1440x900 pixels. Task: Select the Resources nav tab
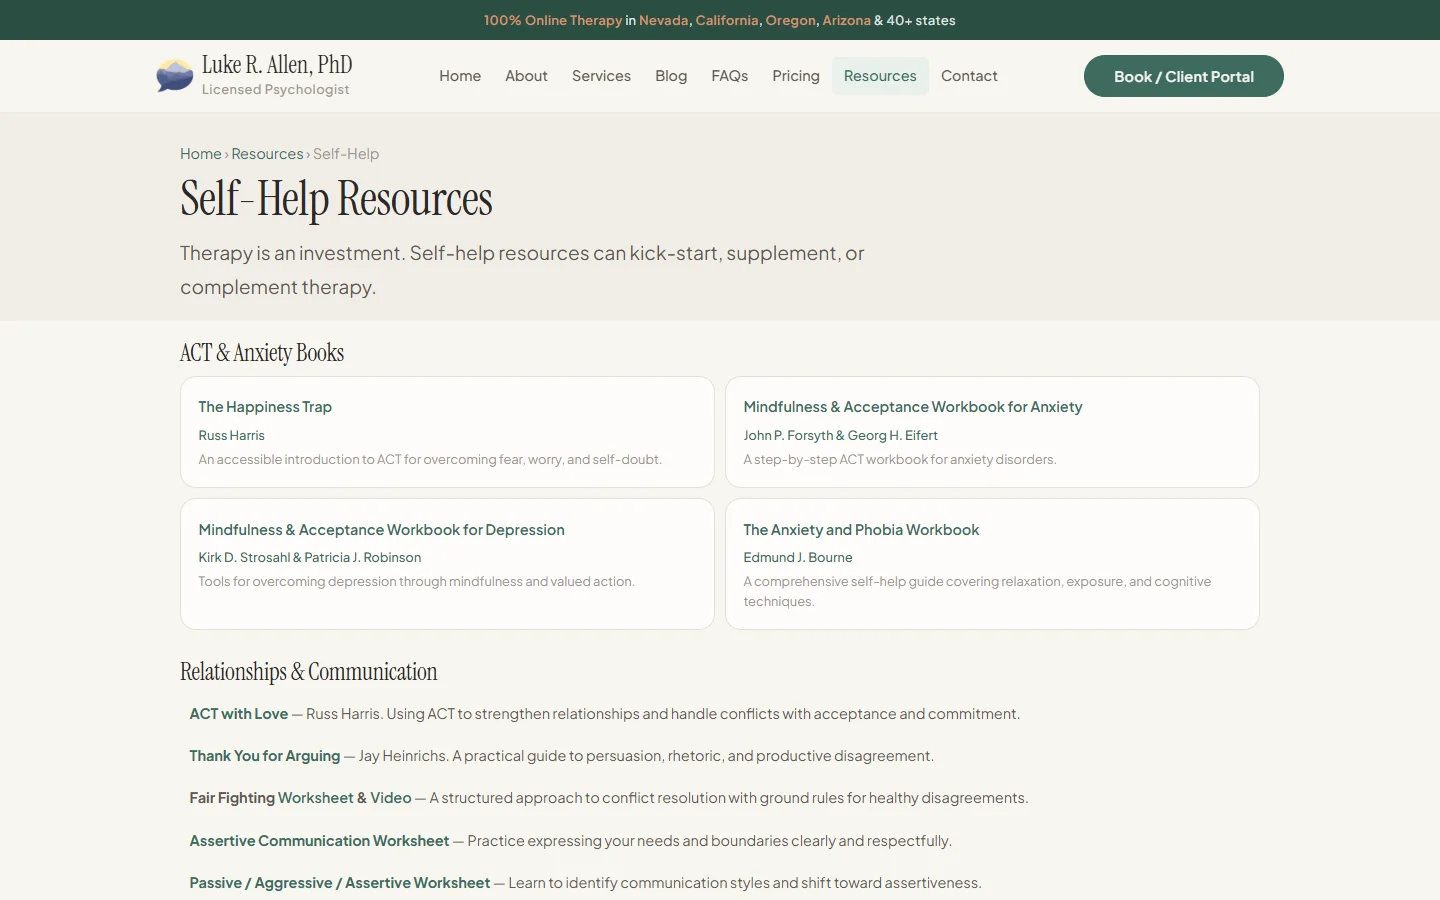[879, 76]
